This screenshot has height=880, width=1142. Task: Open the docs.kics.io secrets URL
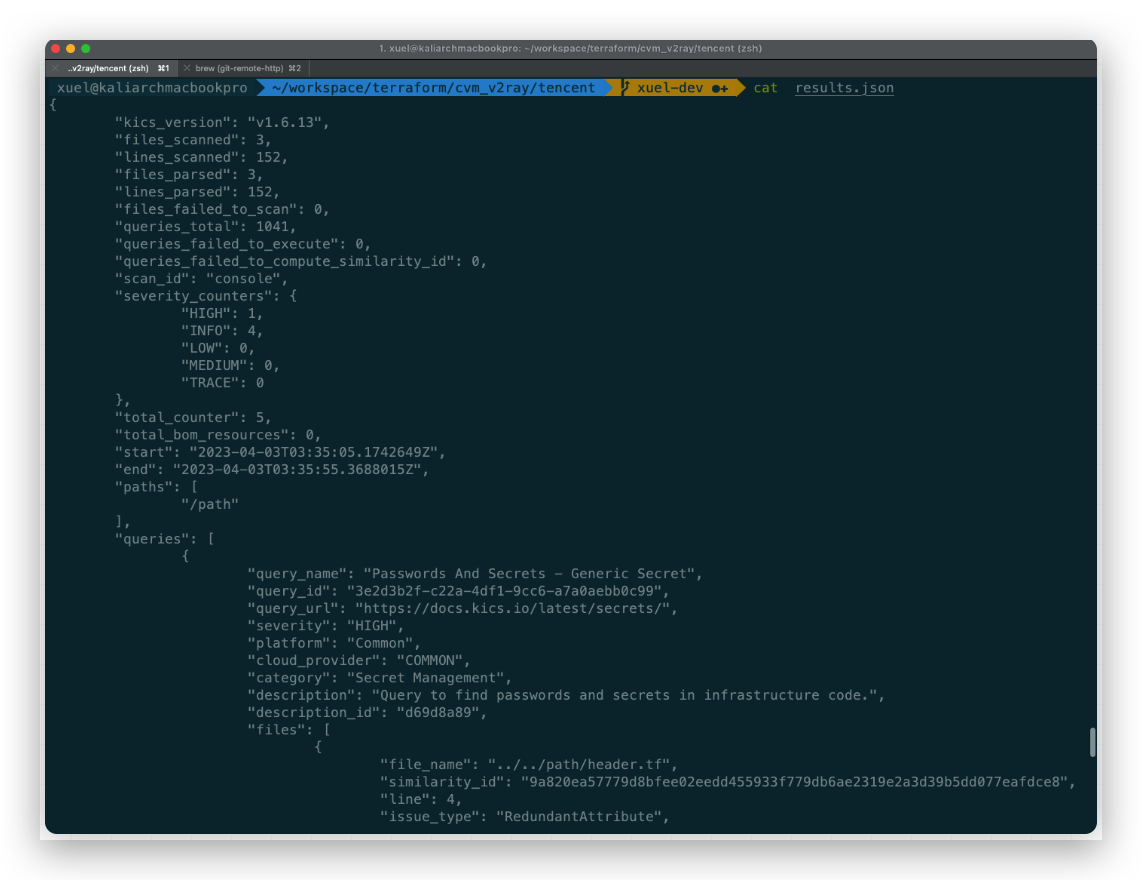tap(516, 608)
